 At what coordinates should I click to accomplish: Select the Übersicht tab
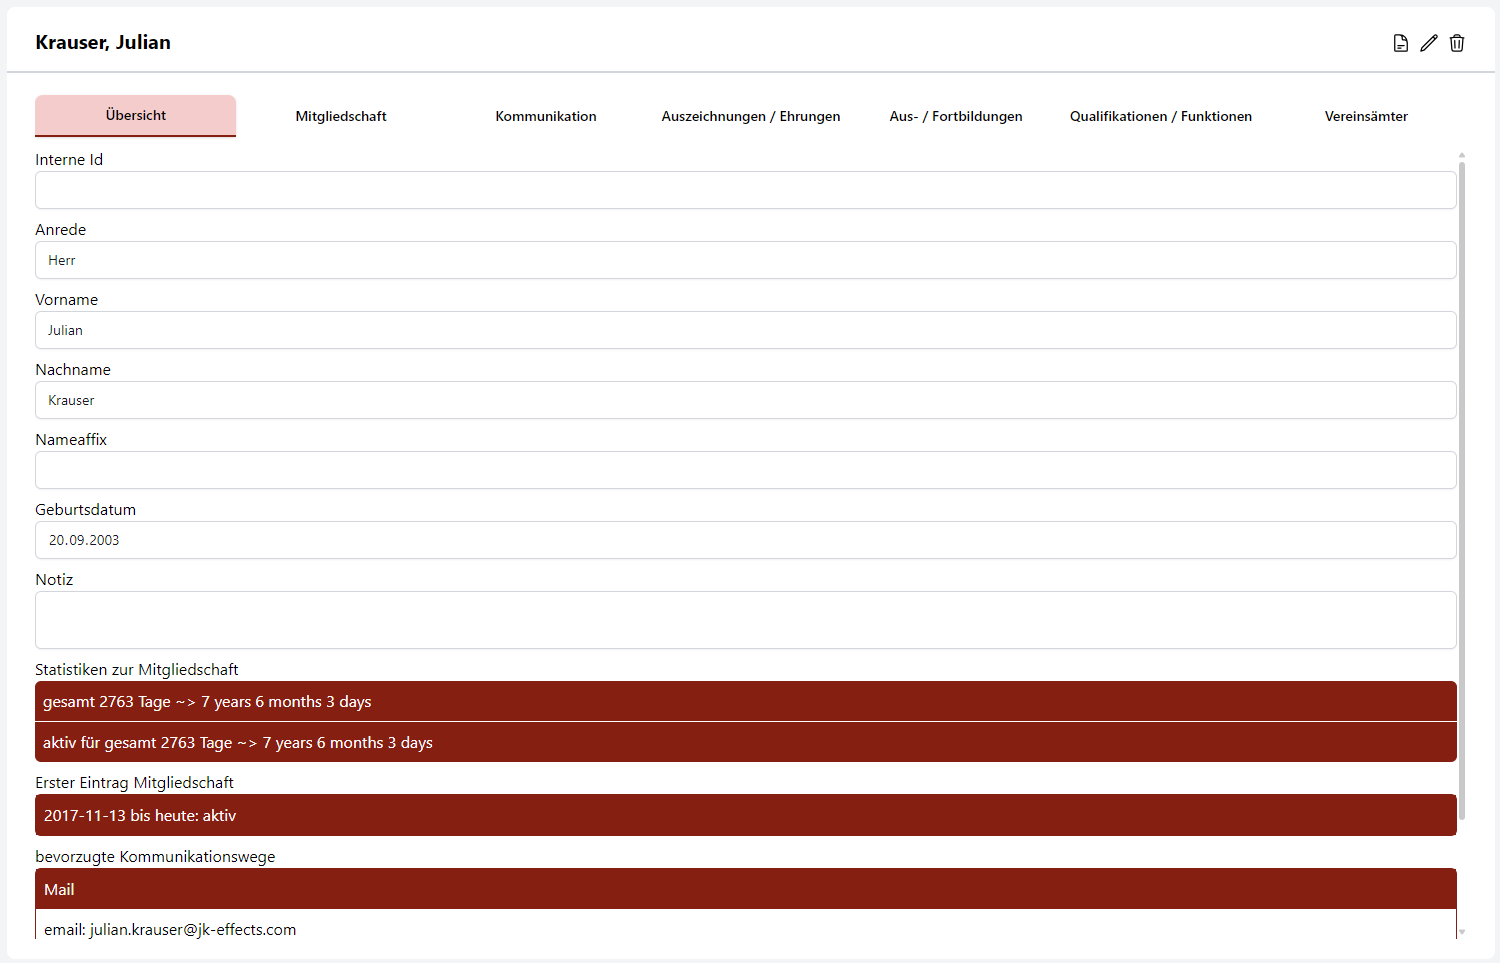(x=136, y=116)
